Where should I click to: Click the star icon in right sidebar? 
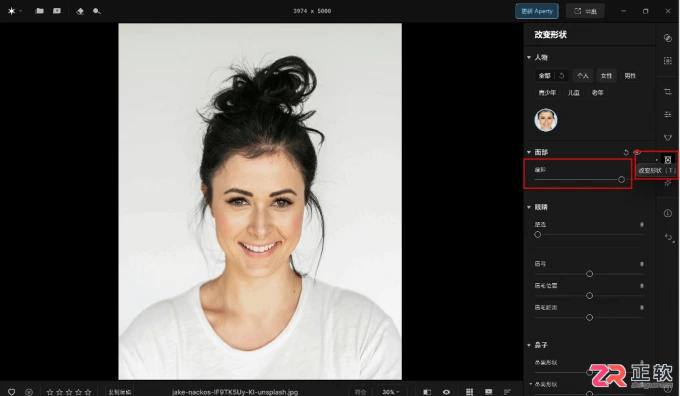click(x=667, y=183)
